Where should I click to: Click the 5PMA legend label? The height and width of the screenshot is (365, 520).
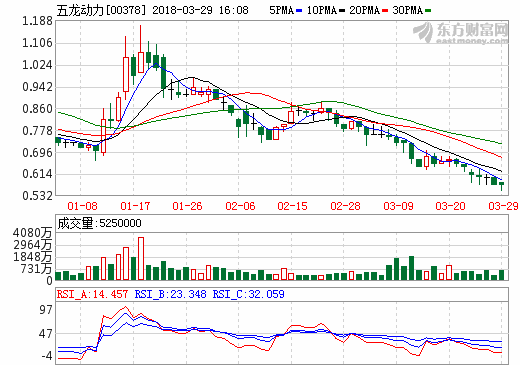pyautogui.click(x=282, y=10)
